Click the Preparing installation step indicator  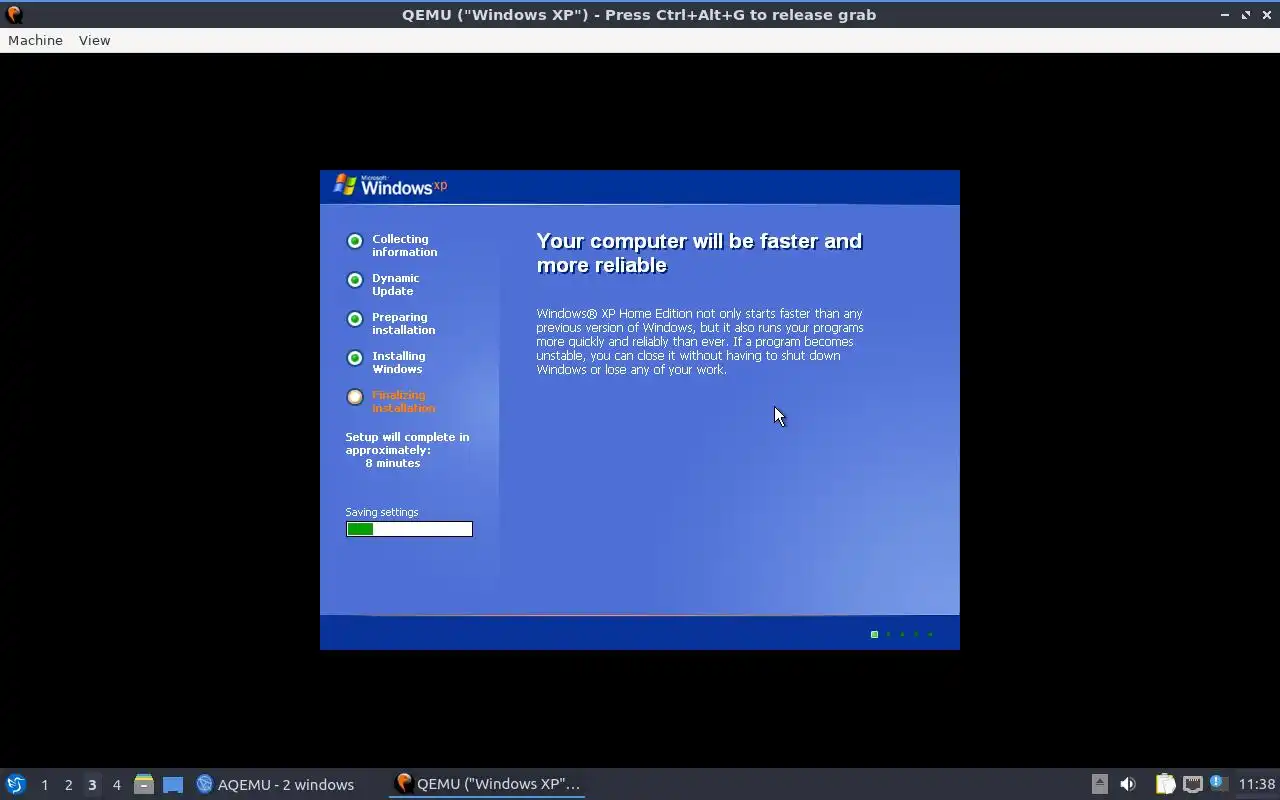(354, 319)
